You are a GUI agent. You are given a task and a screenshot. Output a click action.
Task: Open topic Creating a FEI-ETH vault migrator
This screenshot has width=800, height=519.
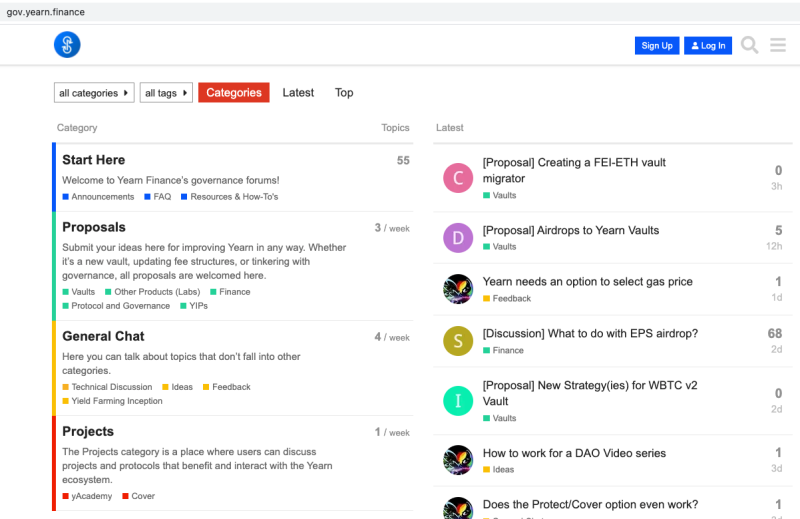pyautogui.click(x=574, y=170)
